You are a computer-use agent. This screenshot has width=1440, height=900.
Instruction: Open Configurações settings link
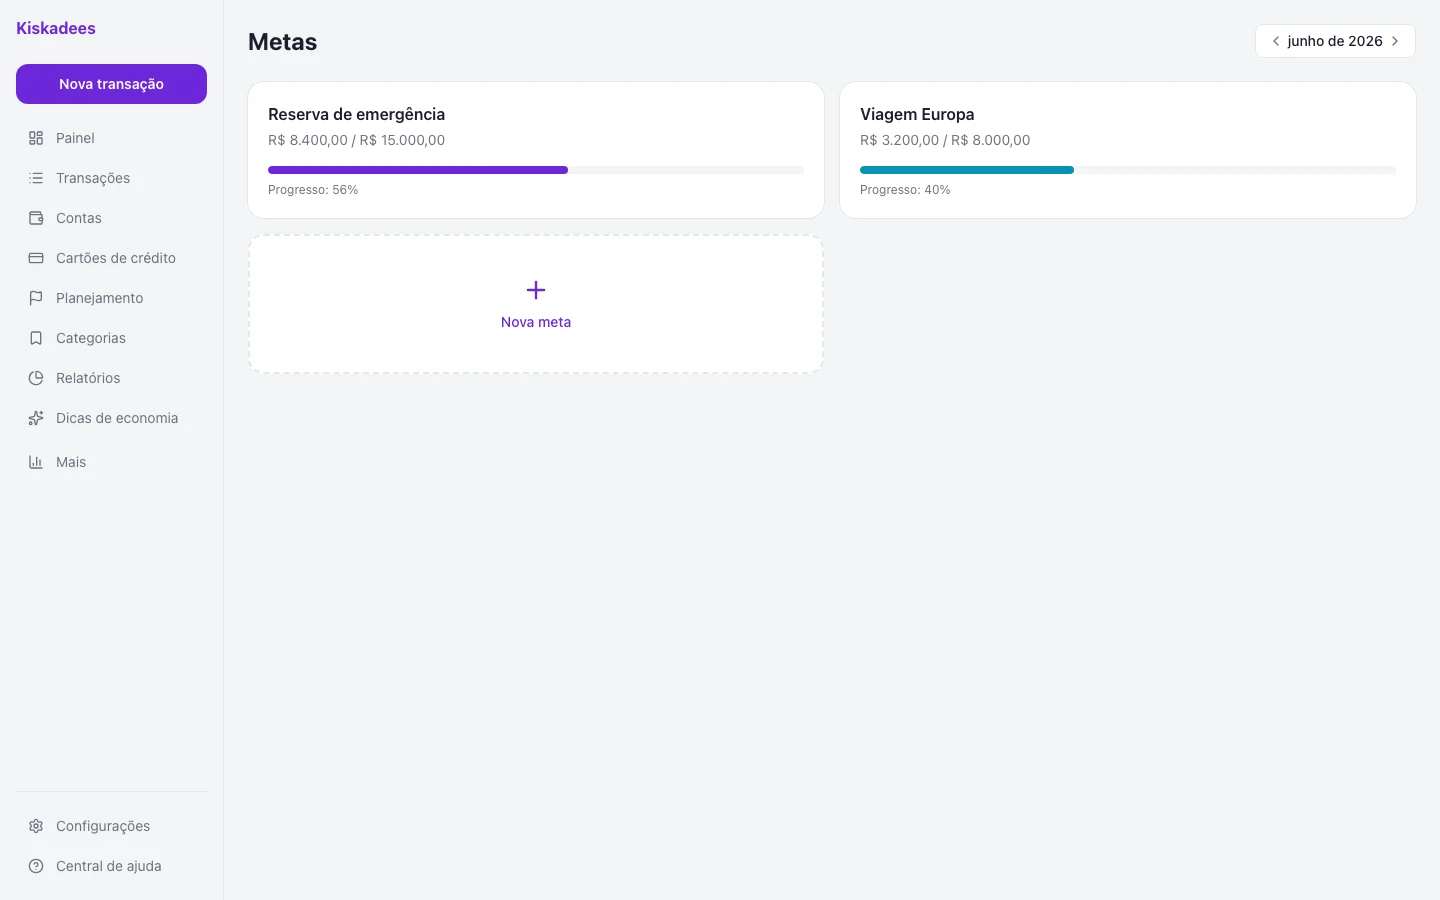[x=111, y=826]
